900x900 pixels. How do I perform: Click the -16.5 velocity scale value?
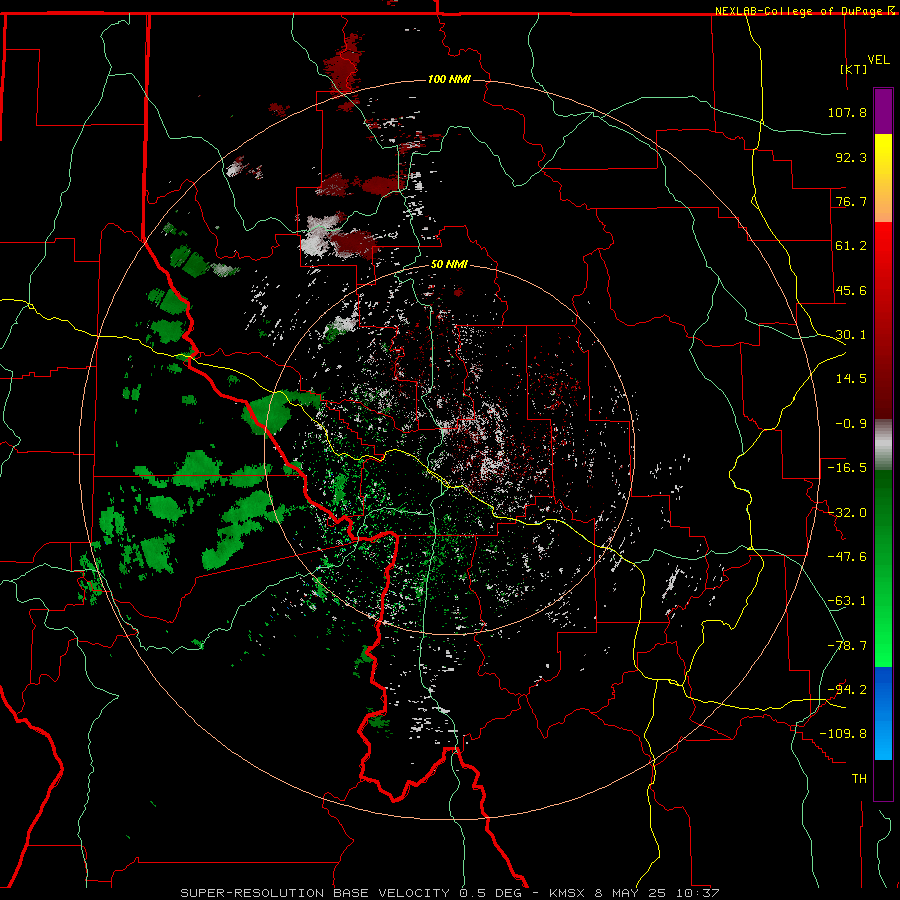click(847, 468)
